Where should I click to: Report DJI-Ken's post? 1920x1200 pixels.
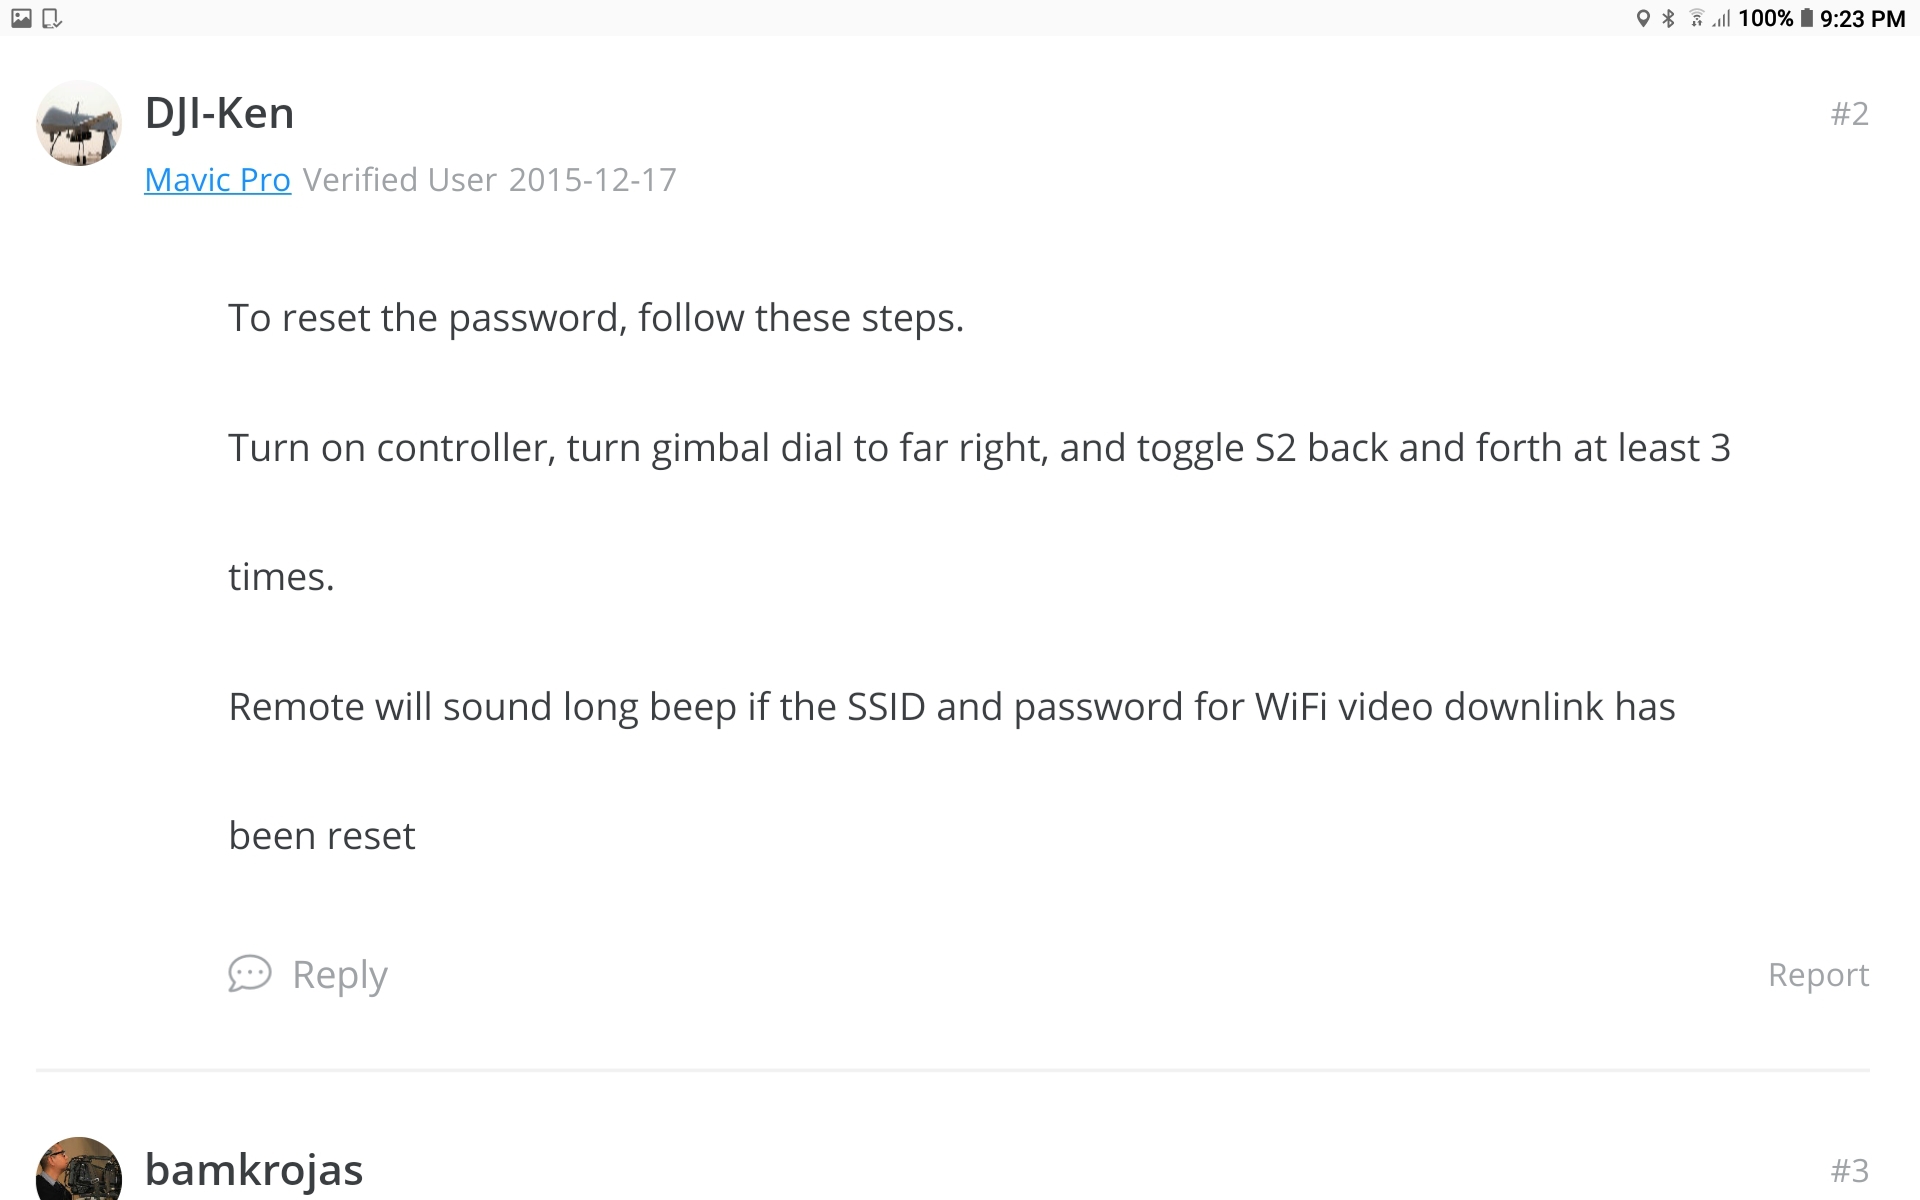(1818, 975)
